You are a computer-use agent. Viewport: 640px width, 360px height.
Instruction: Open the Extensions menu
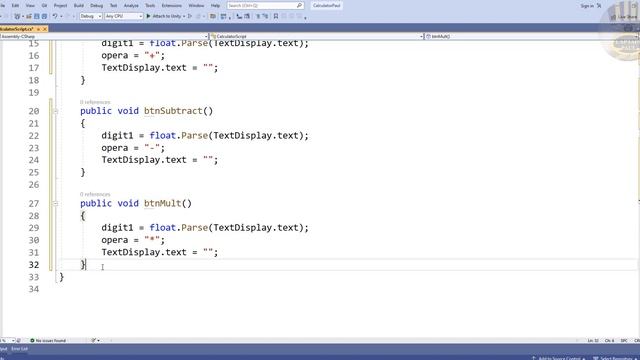tap(172, 6)
